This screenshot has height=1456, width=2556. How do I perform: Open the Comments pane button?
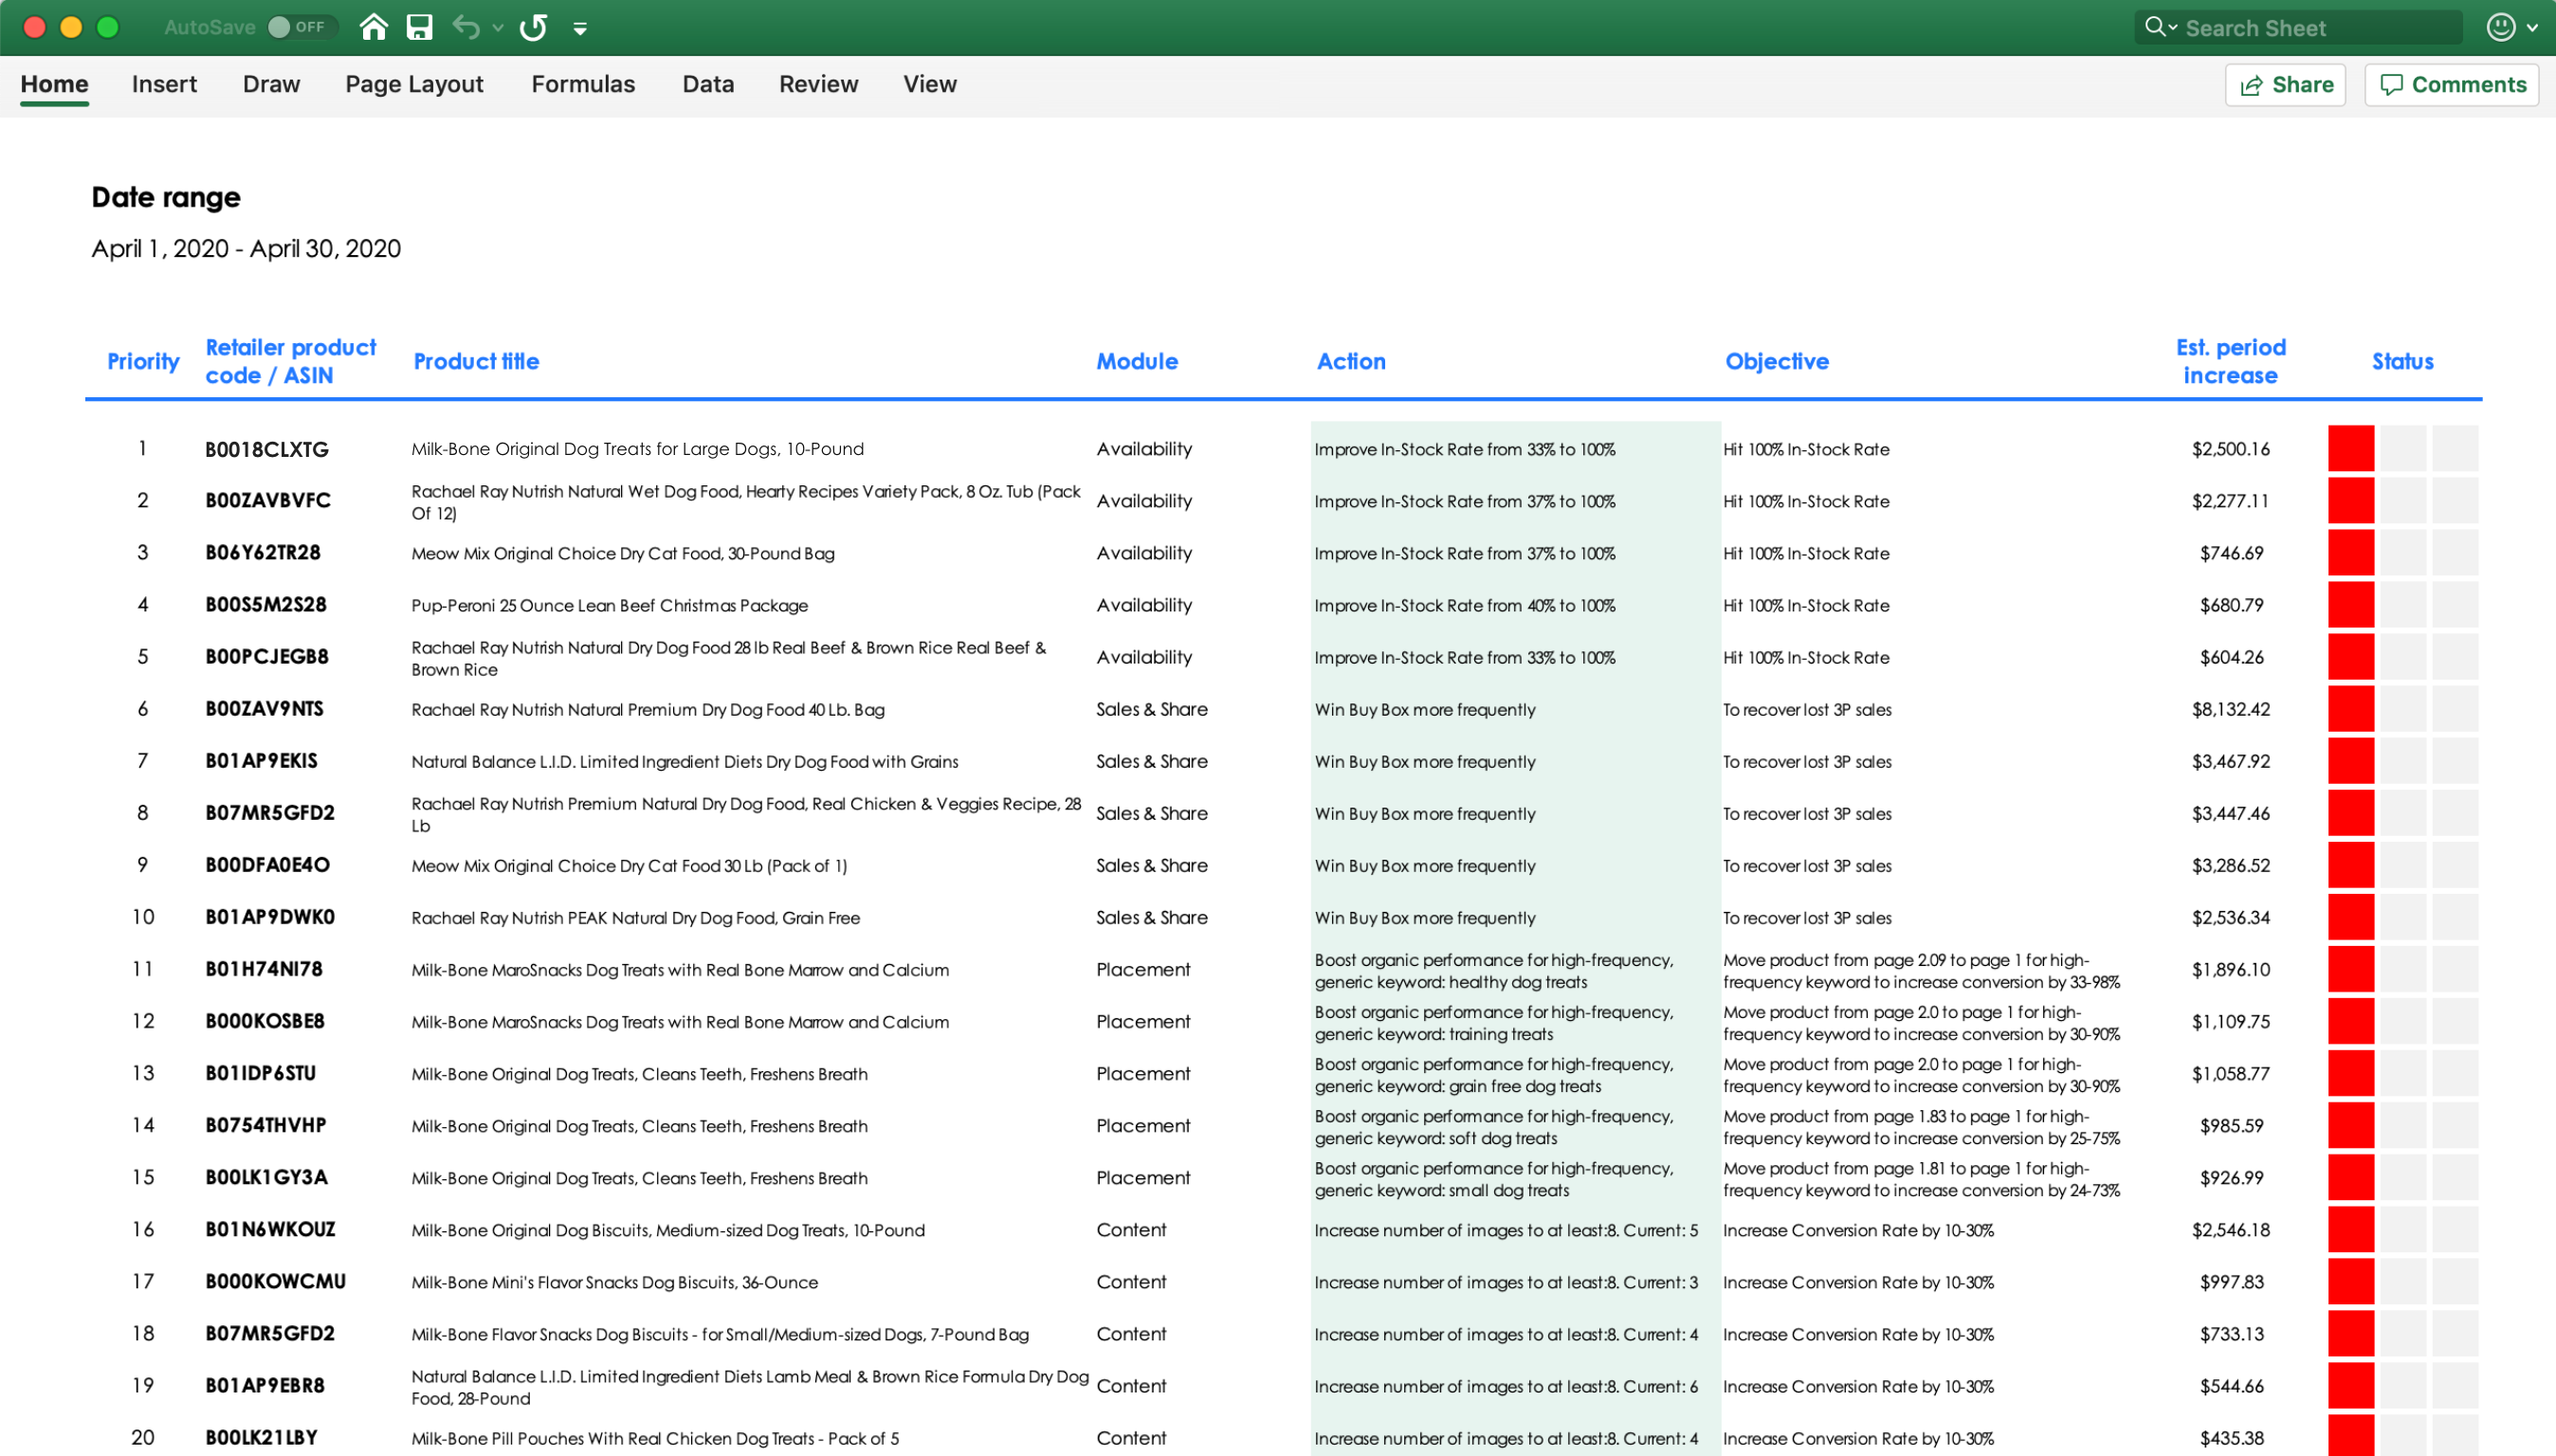pos(2452,85)
